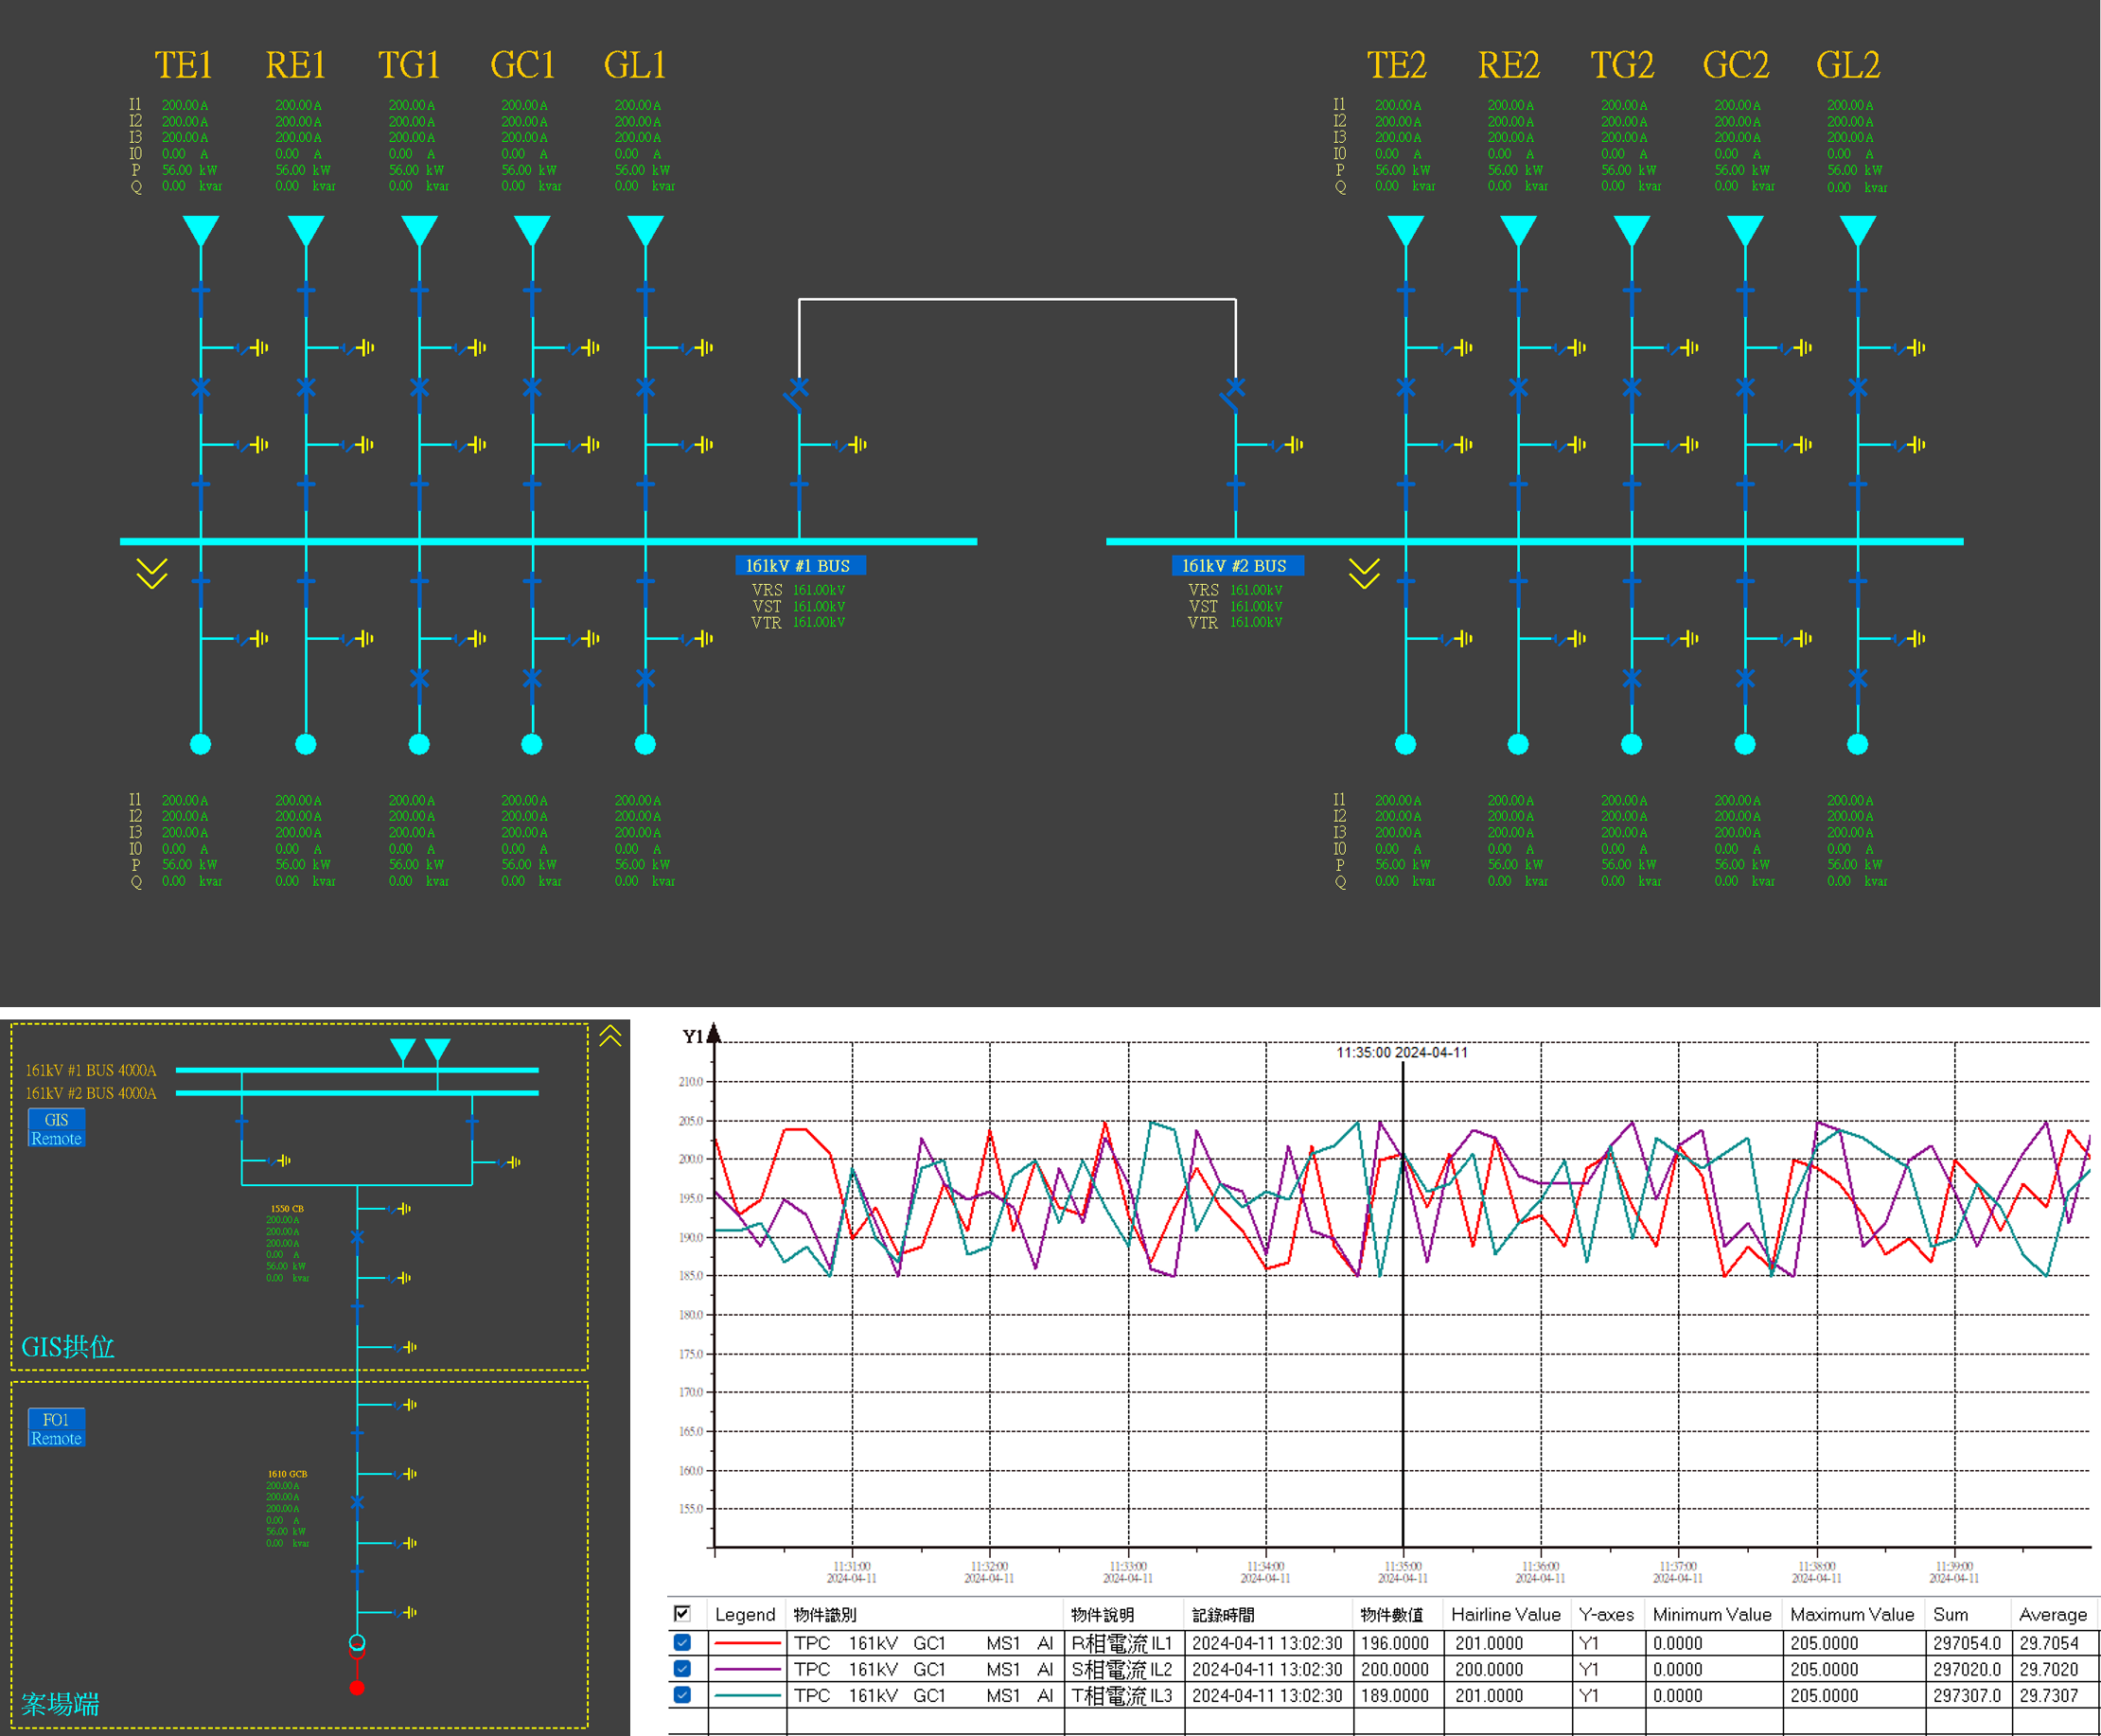Click the purple legend line for IL2
The image size is (2101, 1736).
(x=747, y=1669)
